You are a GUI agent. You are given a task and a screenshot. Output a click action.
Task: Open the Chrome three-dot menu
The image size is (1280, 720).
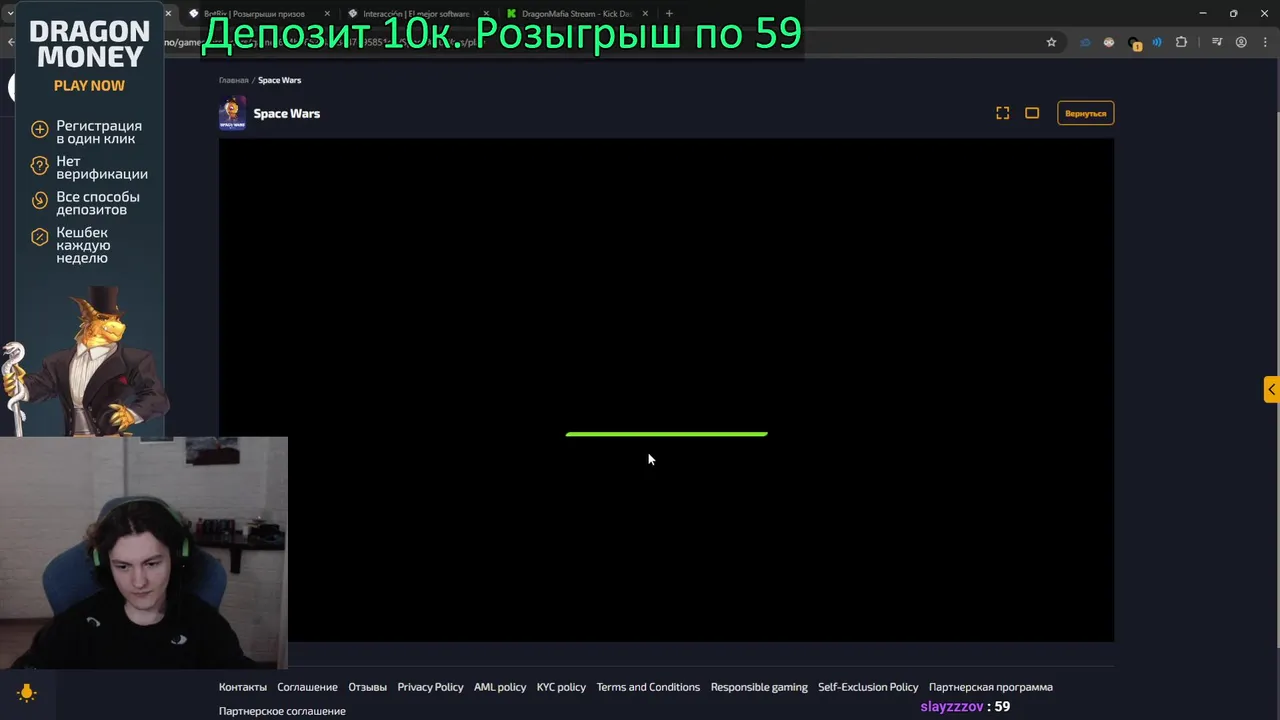[1265, 42]
